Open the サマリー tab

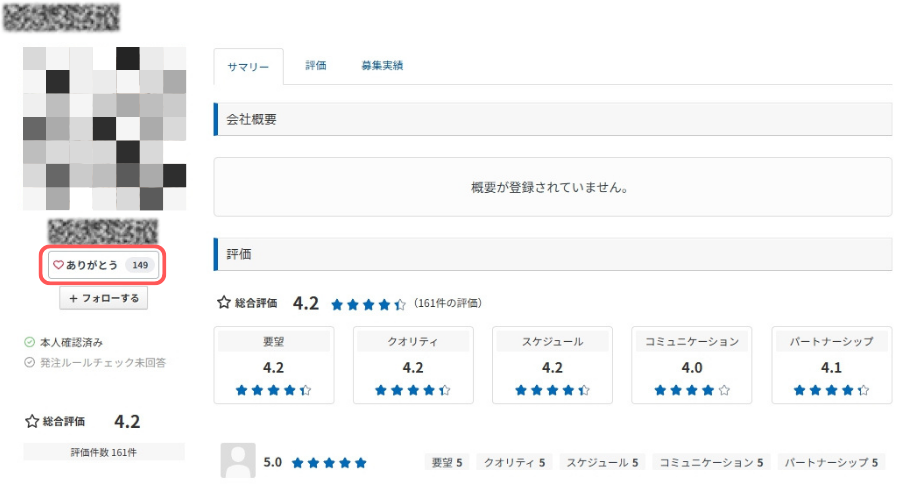248,67
